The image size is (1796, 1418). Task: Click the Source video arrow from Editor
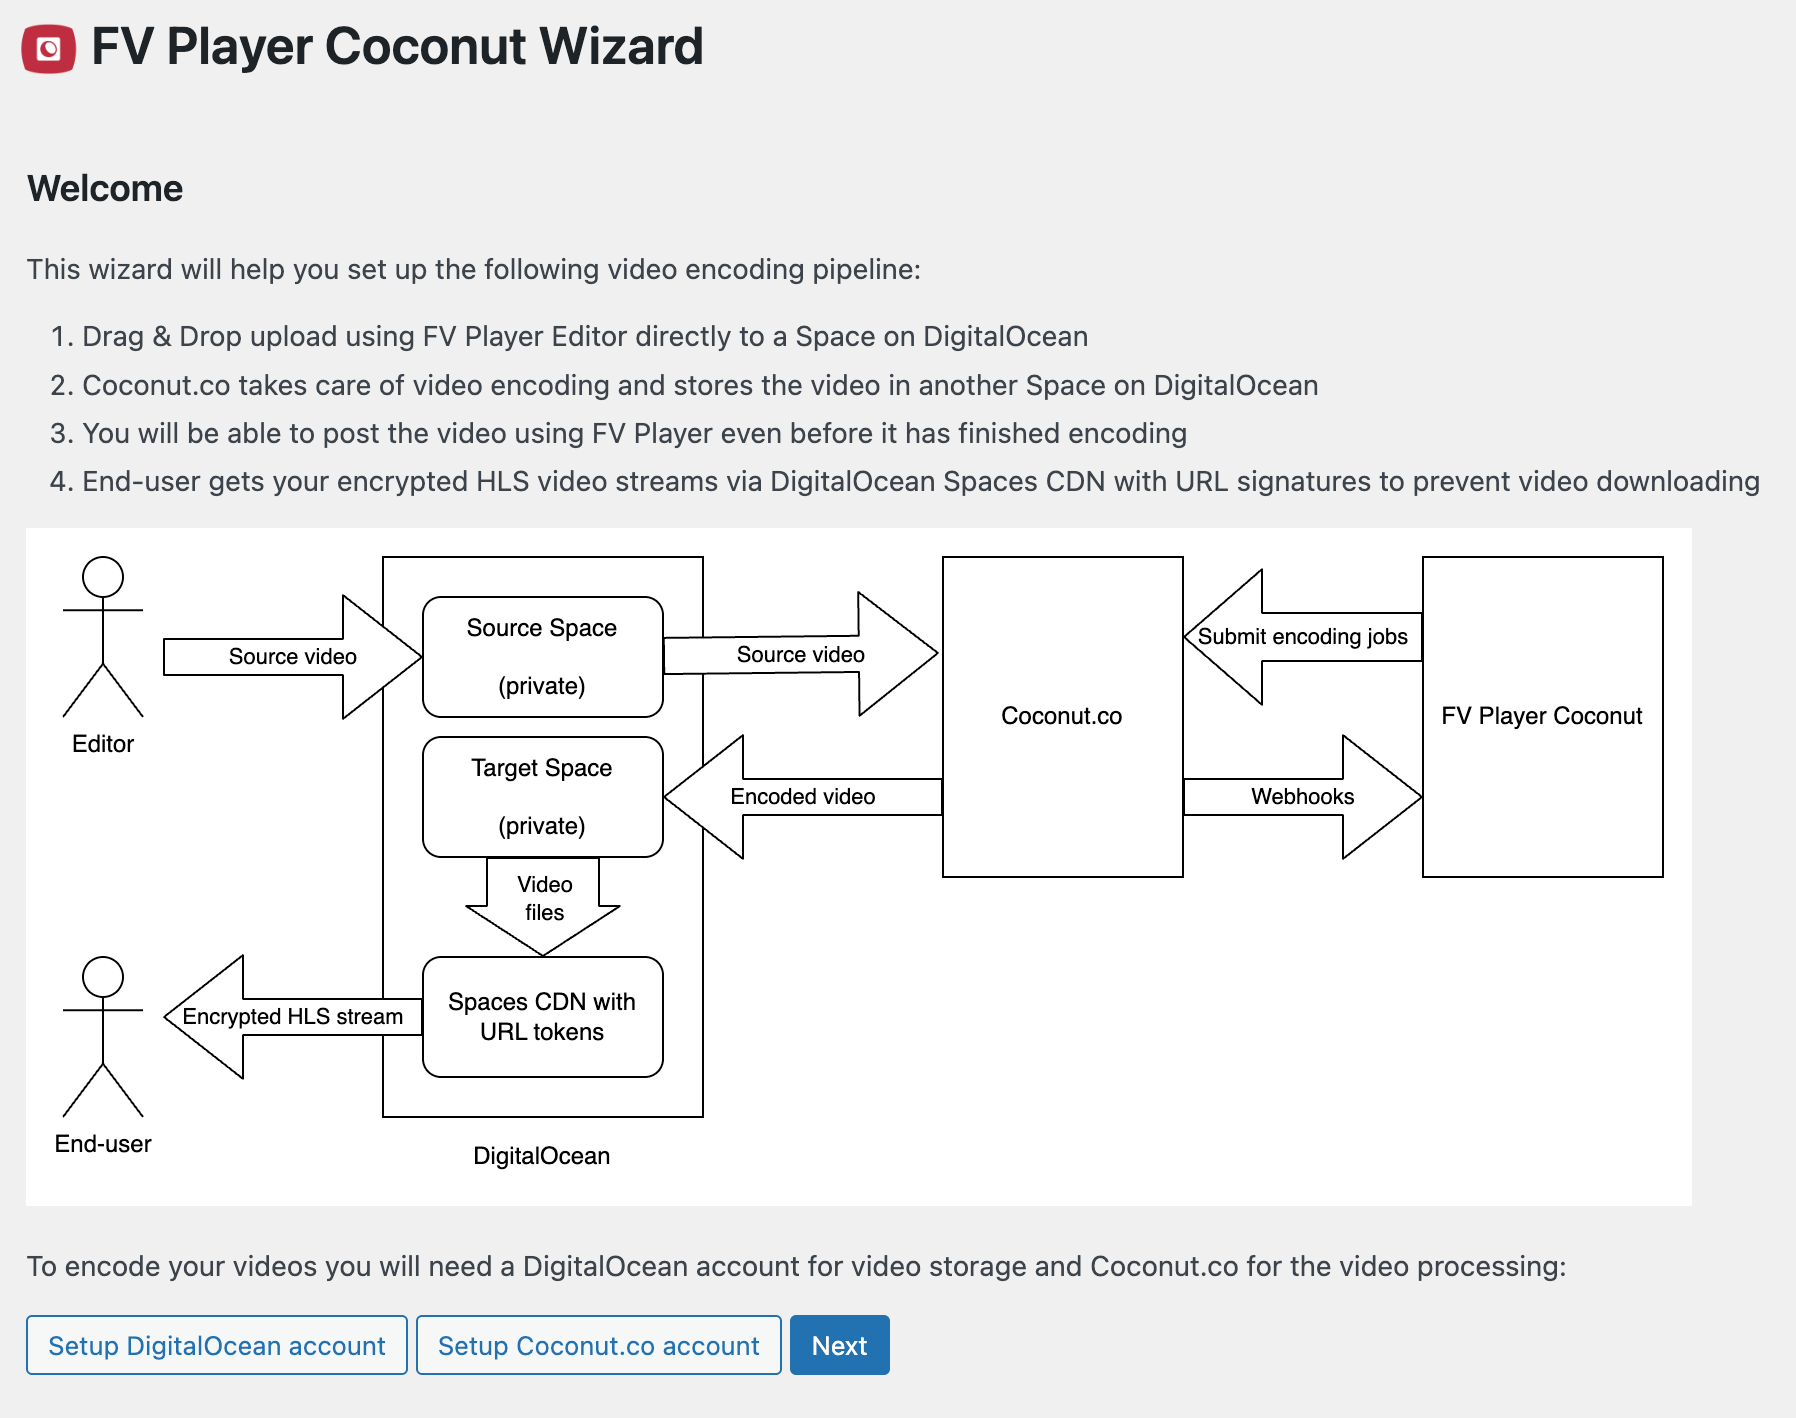pyautogui.click(x=292, y=657)
